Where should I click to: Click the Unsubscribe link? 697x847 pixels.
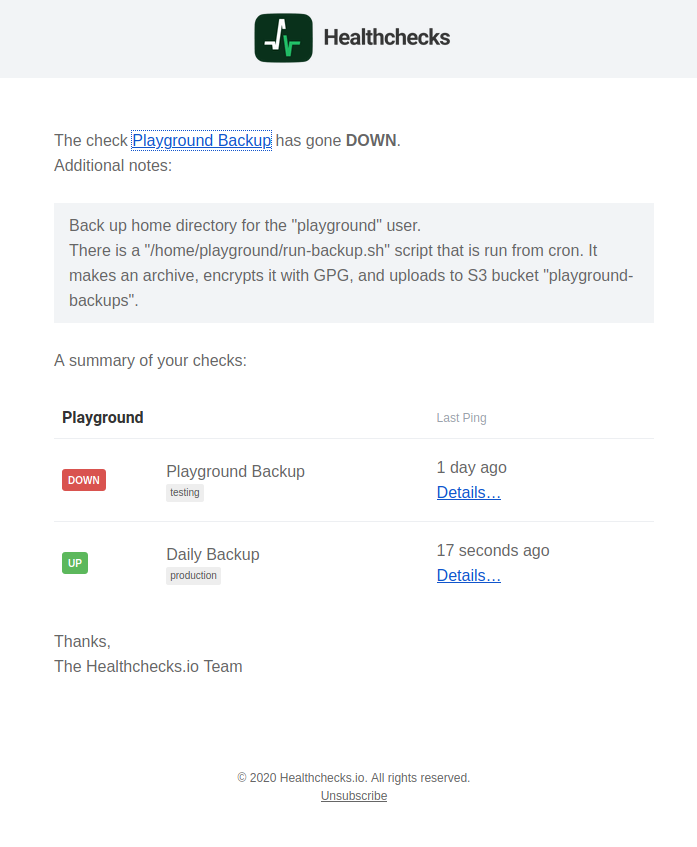354,796
